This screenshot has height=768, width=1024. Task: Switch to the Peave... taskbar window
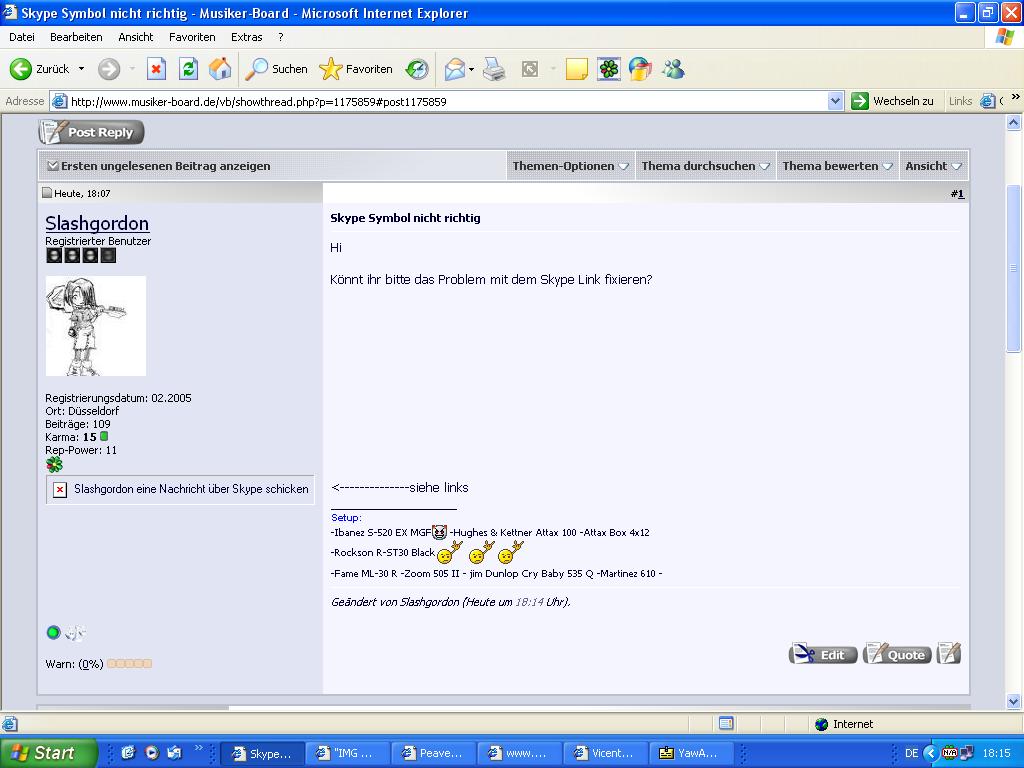pyautogui.click(x=434, y=753)
